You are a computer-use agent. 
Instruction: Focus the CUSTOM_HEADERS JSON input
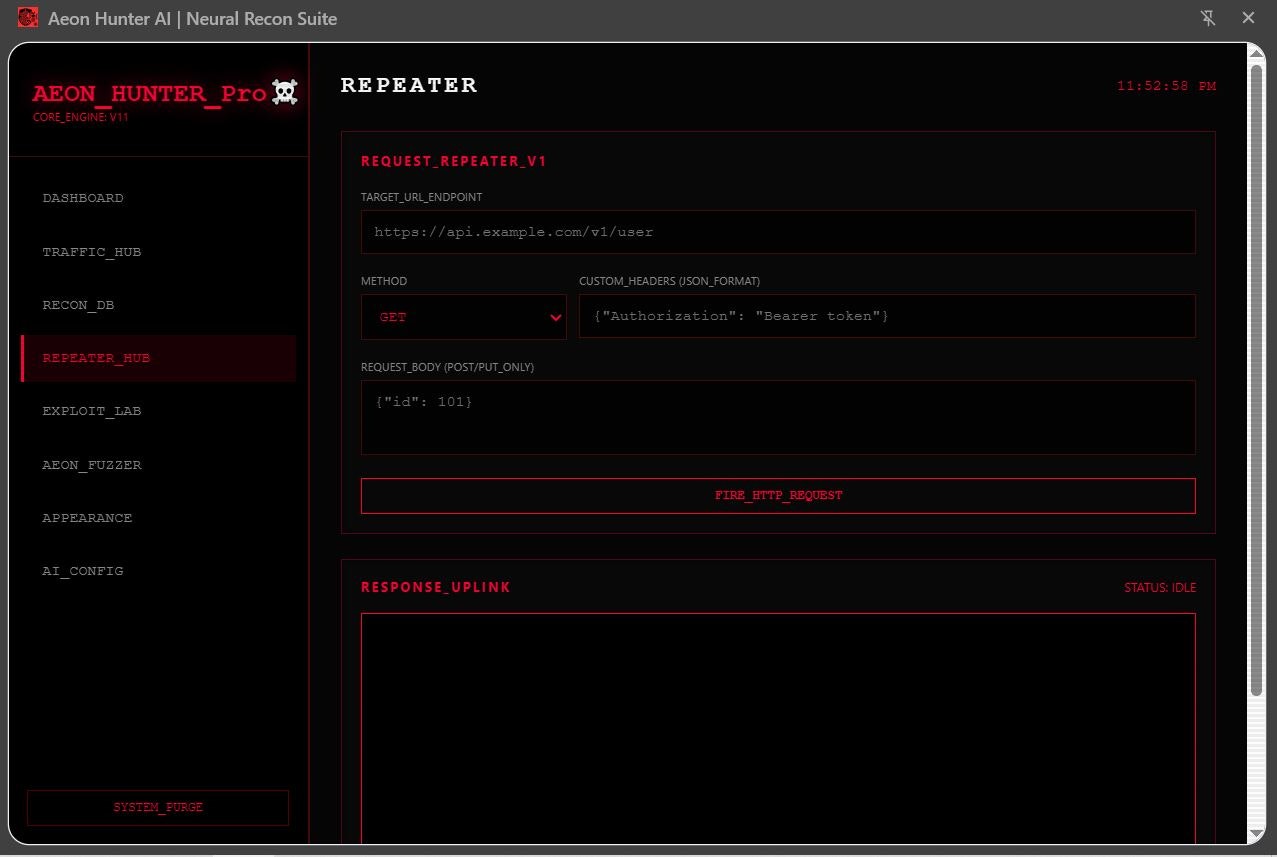(887, 316)
